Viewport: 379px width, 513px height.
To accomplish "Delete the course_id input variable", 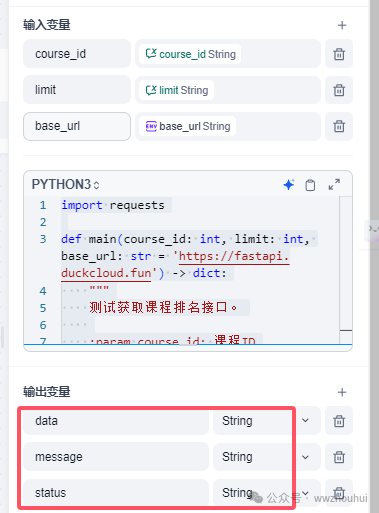I will pos(339,54).
